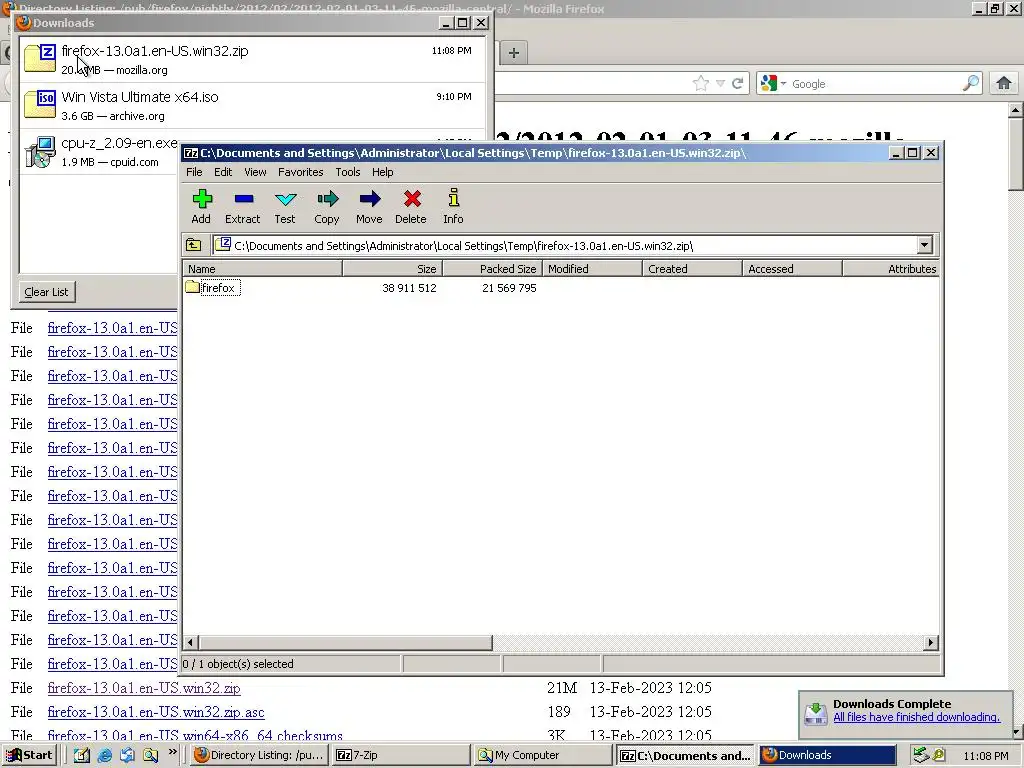Open firefox-13.0a1.en-US.win32.zip link

click(x=144, y=688)
